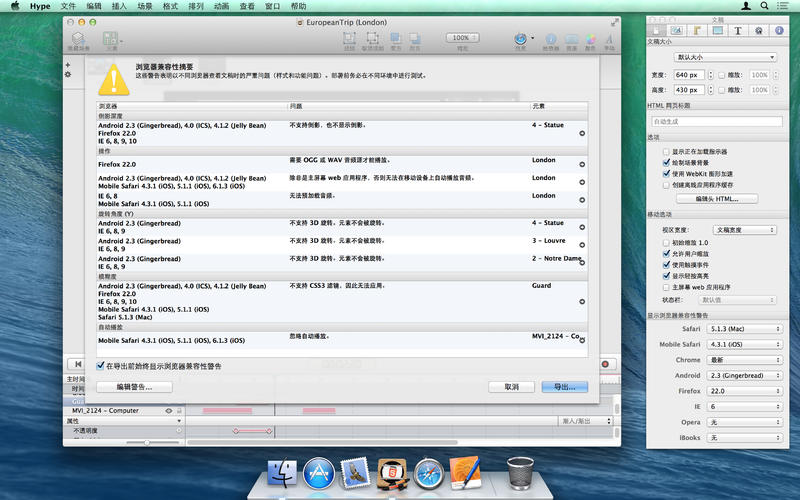Screen dimensions: 800x500
Task: Open the 插入 (Insert) menu
Action: 120,6
